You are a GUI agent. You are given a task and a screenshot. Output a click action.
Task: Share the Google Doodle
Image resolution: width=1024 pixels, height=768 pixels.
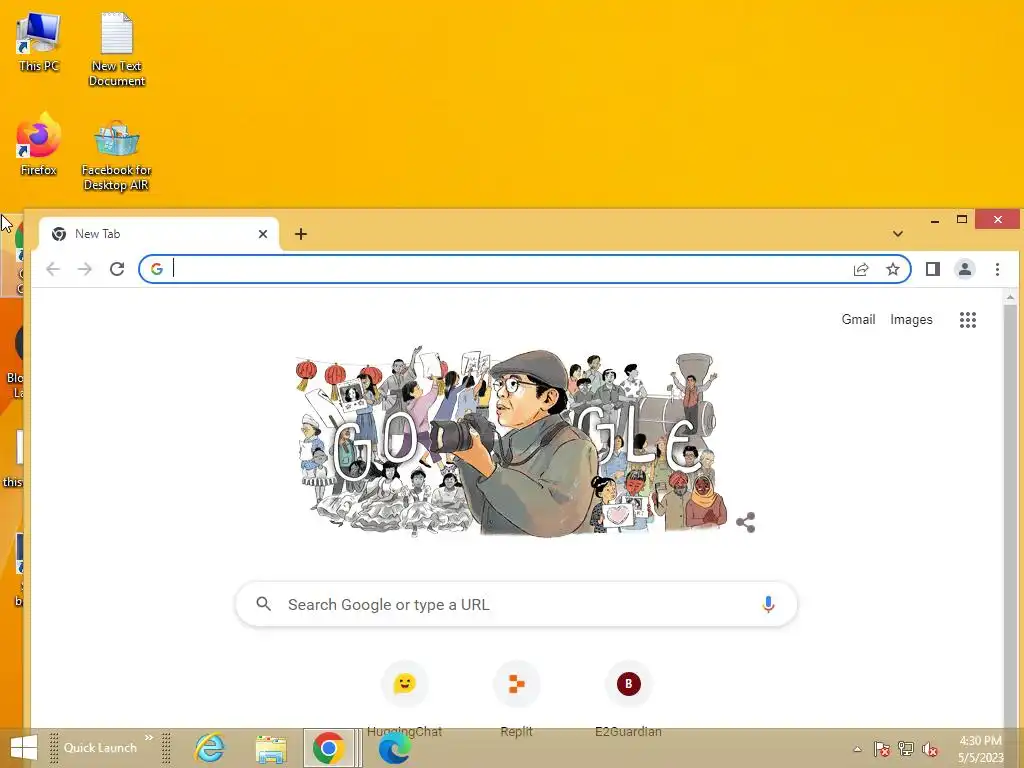point(745,522)
